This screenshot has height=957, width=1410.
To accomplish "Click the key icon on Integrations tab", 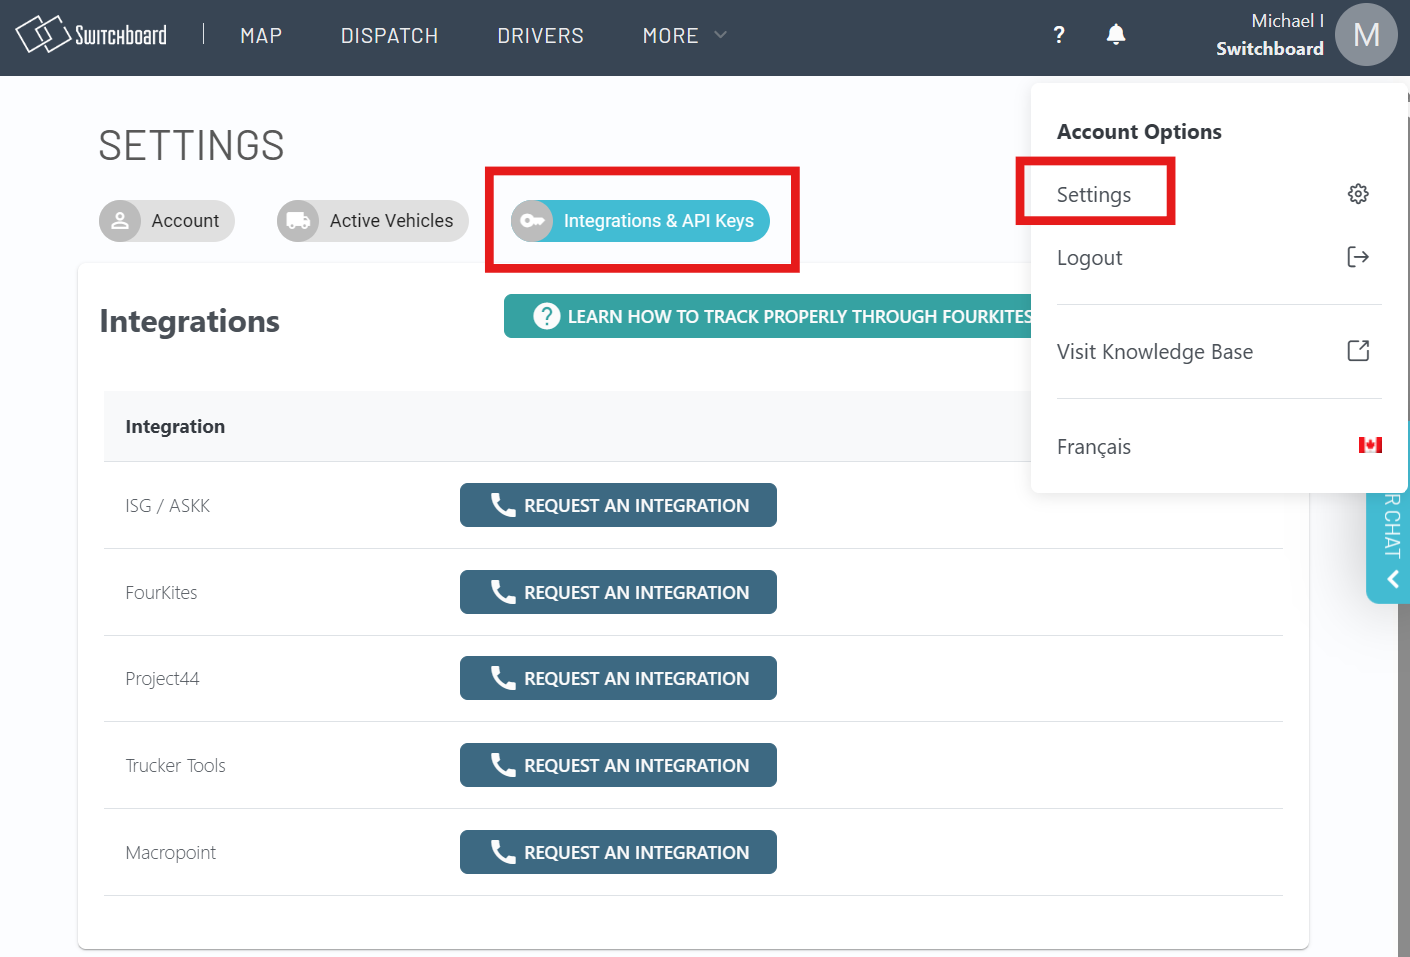I will [x=532, y=221].
